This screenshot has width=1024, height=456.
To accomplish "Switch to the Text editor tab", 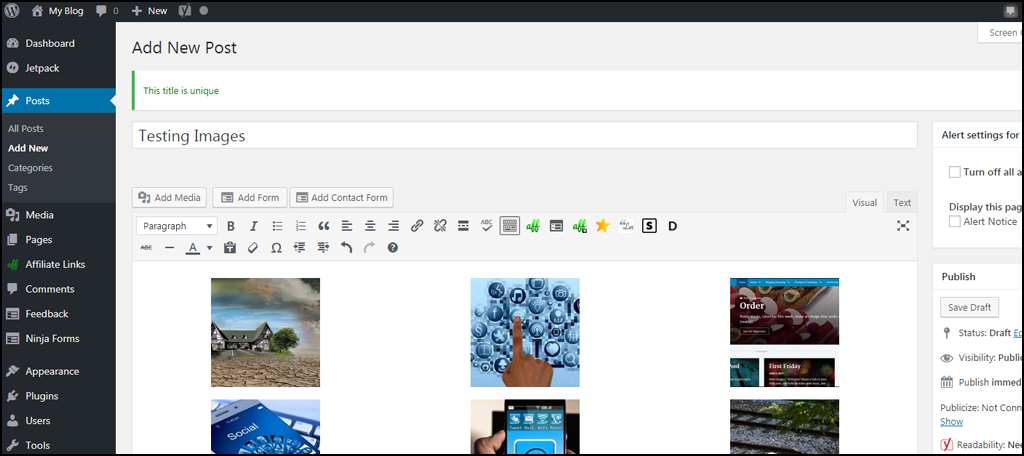I will 902,203.
